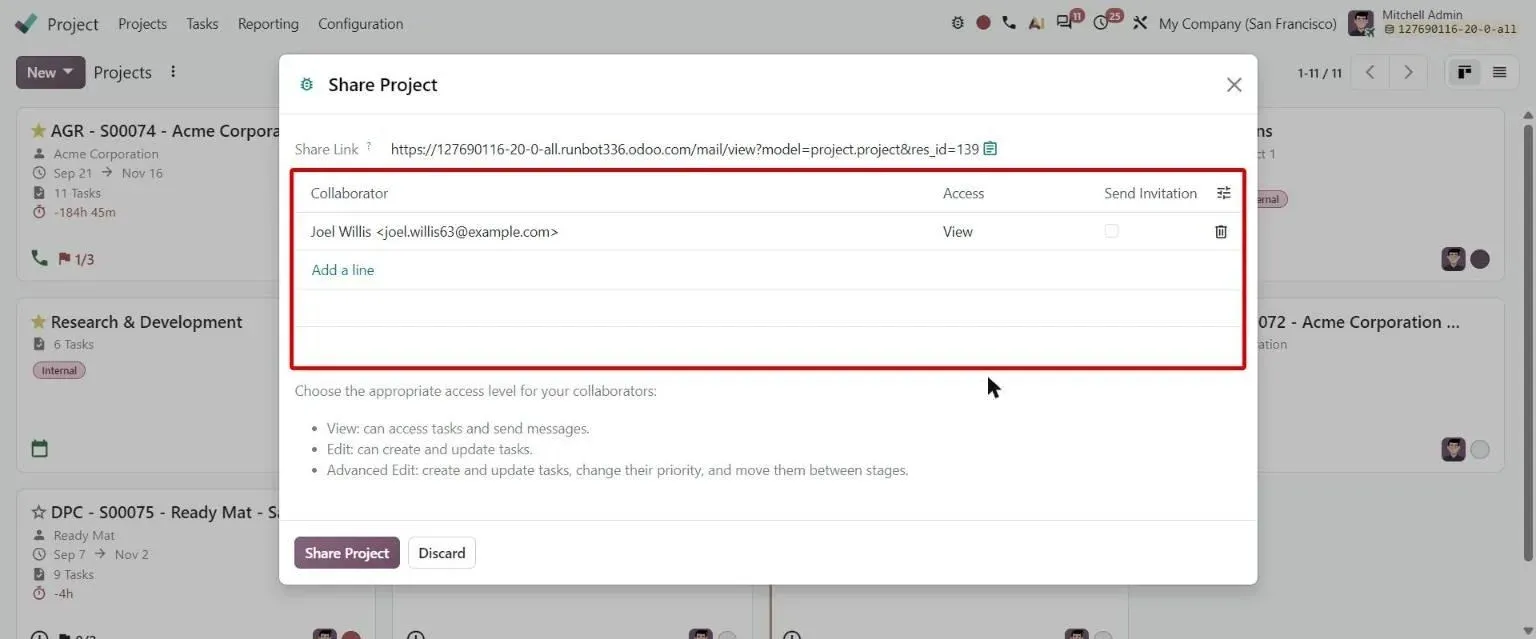Screen dimensions: 1536x639
Task: Open the Reporting menu
Action: coord(268,23)
